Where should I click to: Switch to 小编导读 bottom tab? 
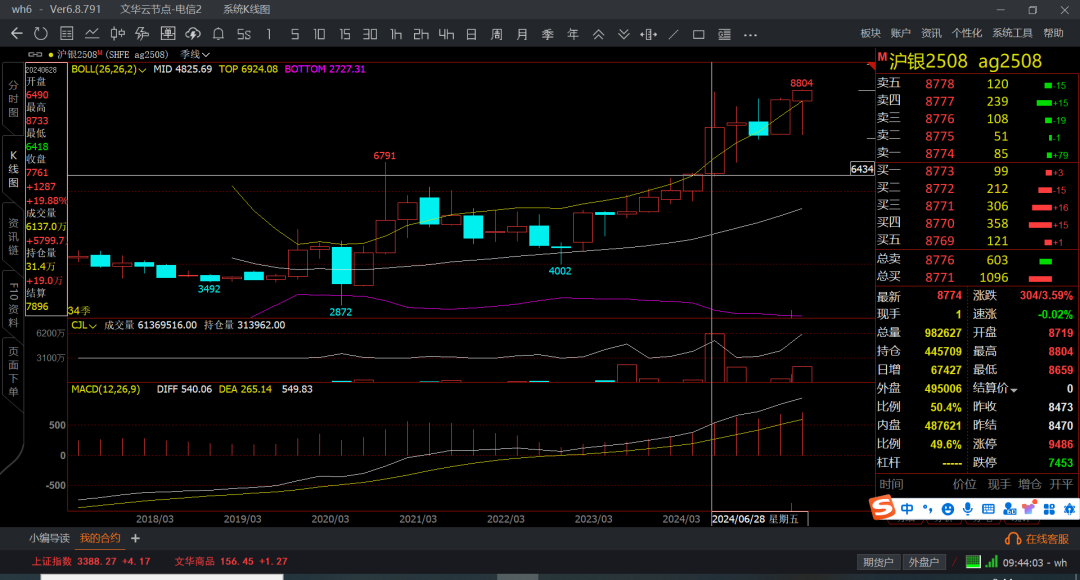50,539
